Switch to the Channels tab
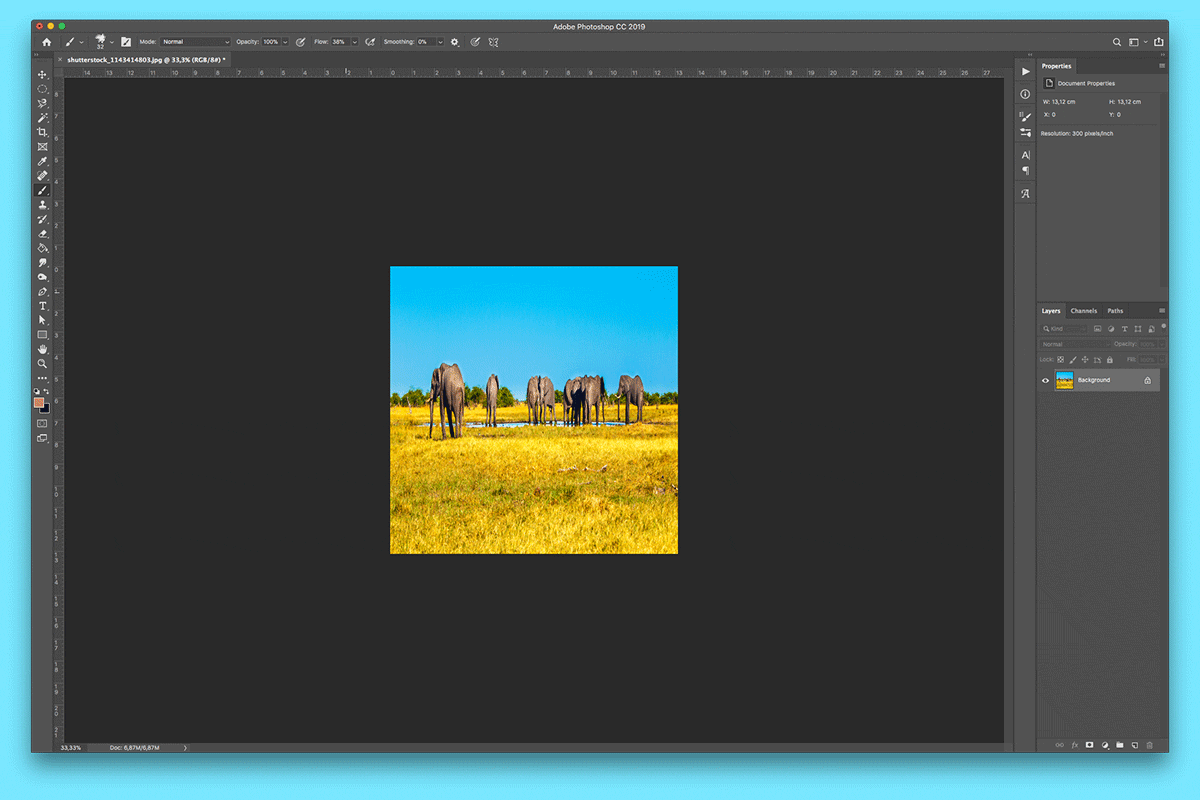 tap(1084, 311)
